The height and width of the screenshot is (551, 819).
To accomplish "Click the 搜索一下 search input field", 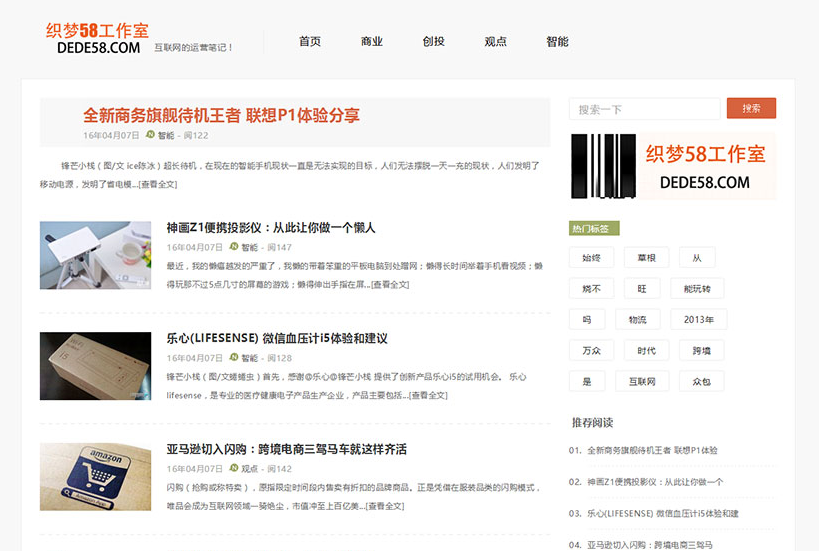I will 645,109.
